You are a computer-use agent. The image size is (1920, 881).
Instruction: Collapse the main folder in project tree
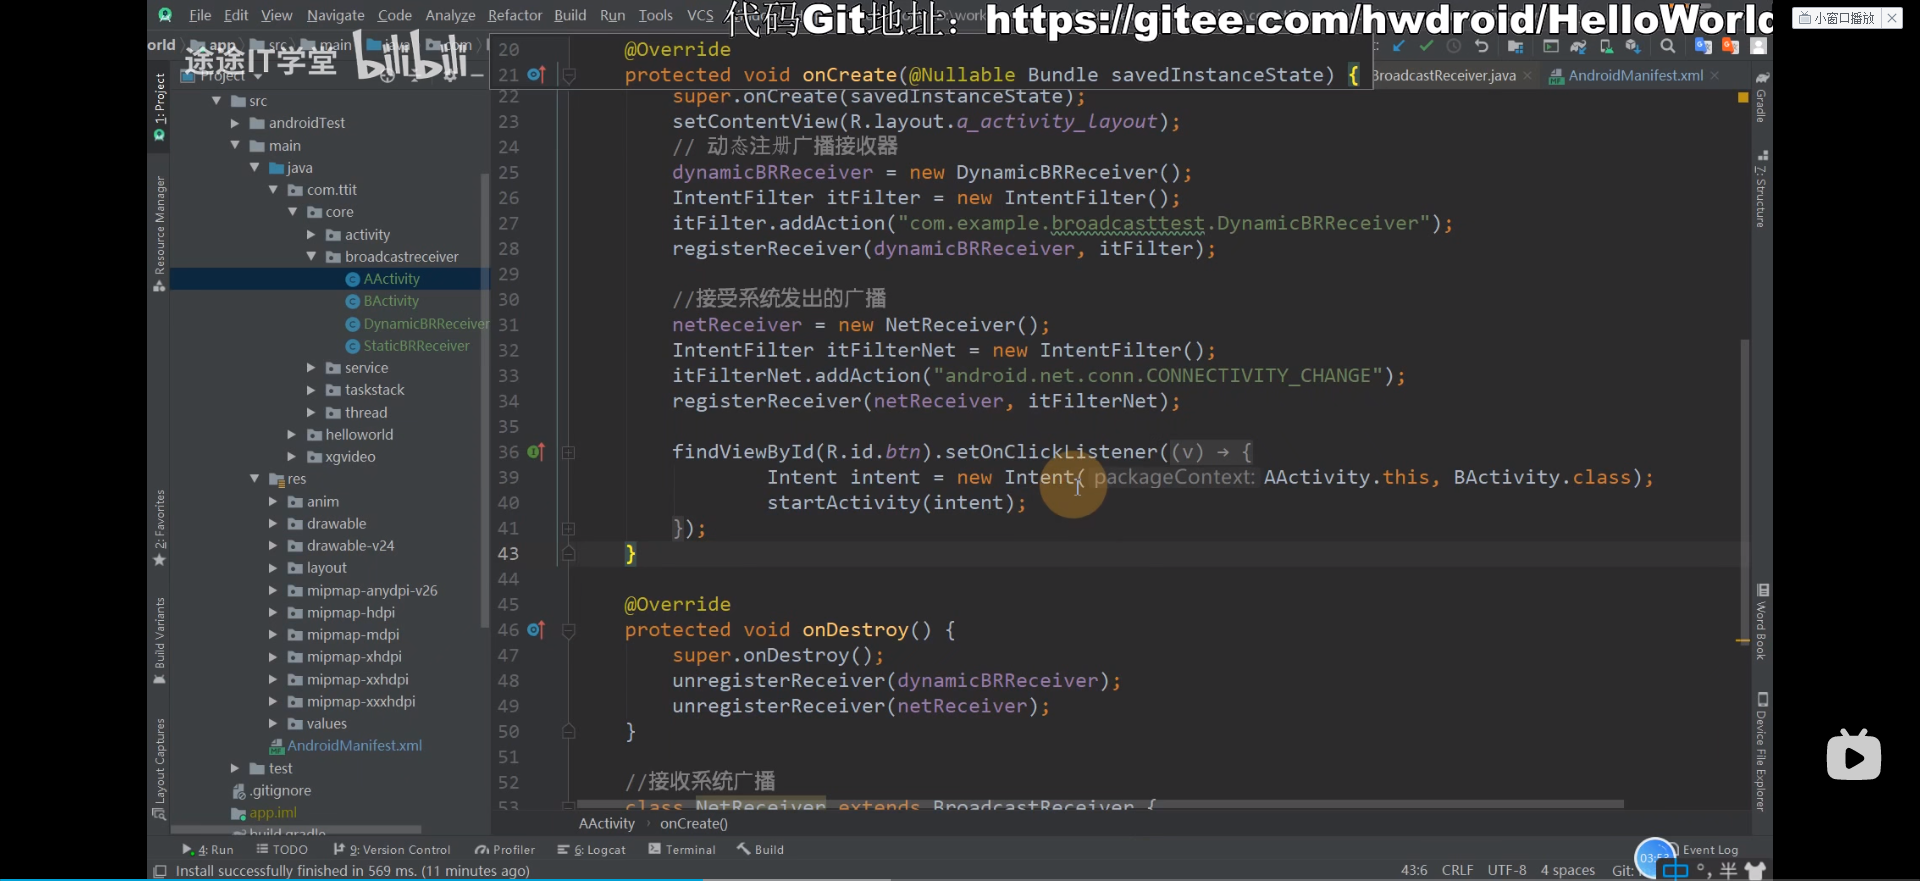235,145
